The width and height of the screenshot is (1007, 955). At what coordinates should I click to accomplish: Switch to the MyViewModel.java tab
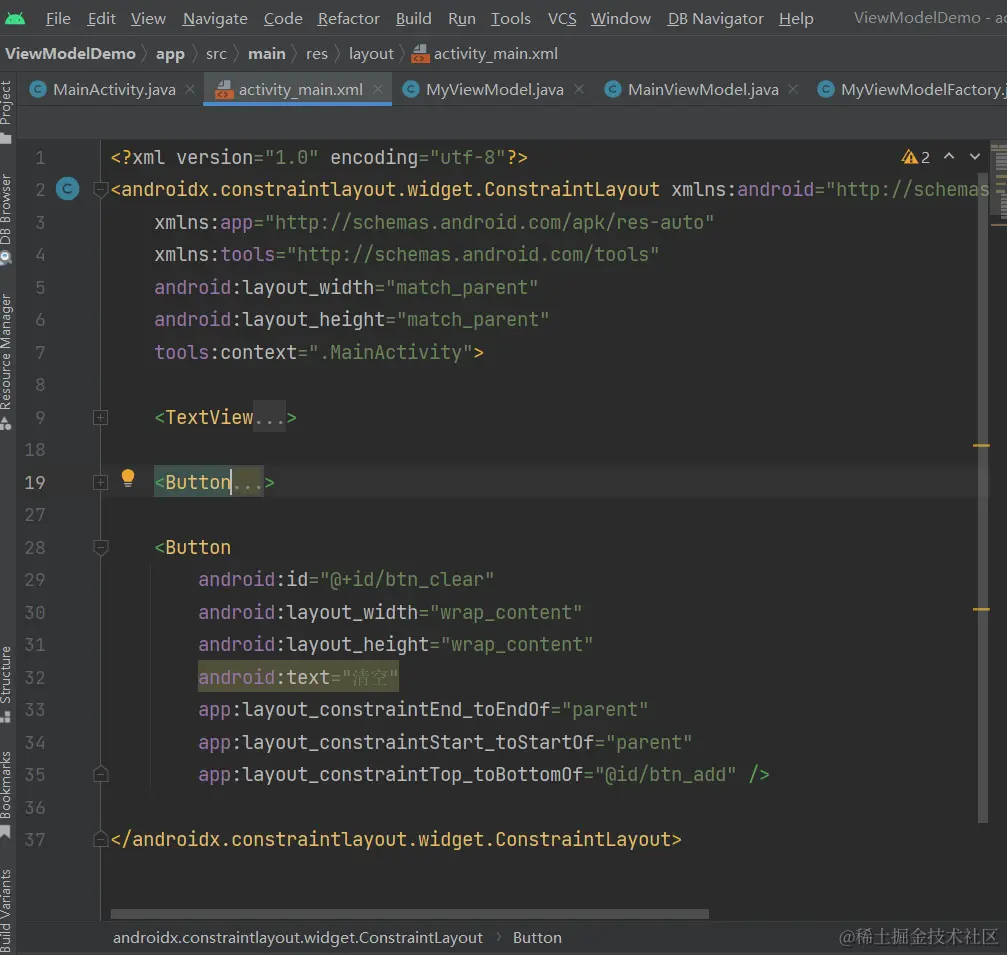494,89
